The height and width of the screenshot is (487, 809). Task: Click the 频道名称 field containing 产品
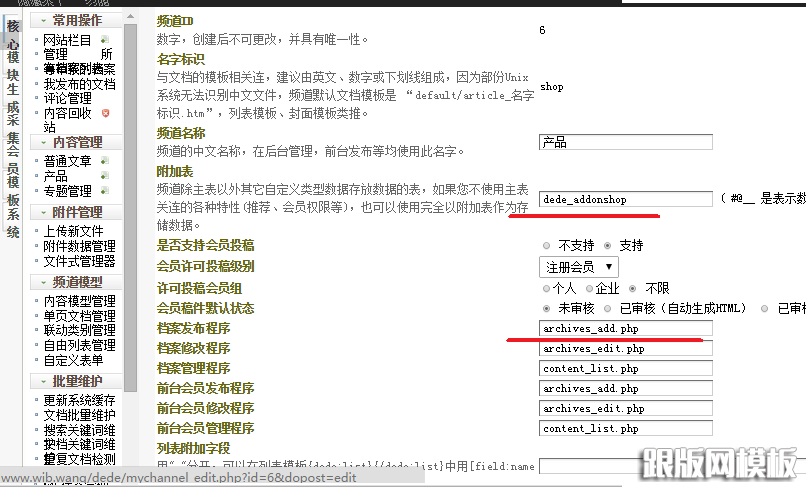click(x=625, y=142)
